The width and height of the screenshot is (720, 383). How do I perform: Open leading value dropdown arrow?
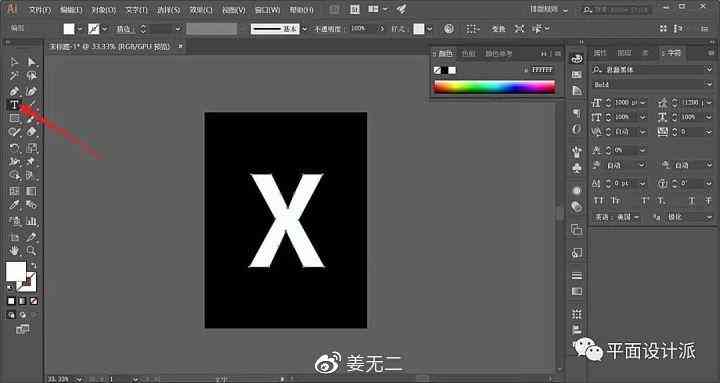pyautogui.click(x=708, y=102)
